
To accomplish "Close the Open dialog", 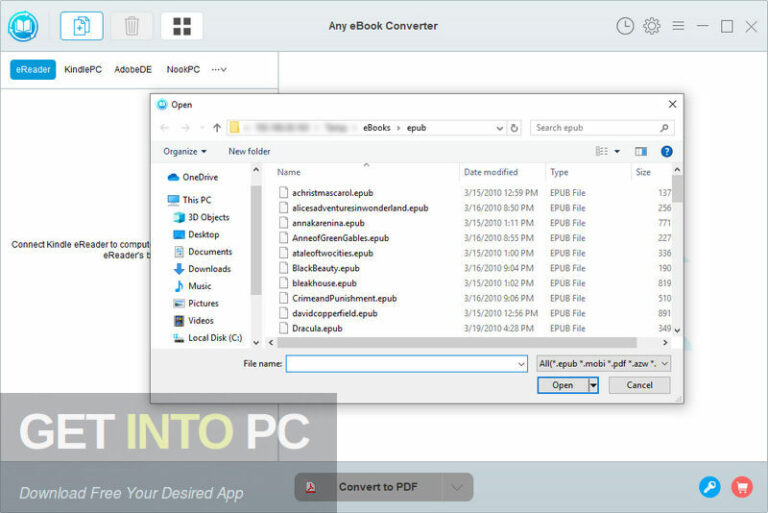I will coord(672,104).
